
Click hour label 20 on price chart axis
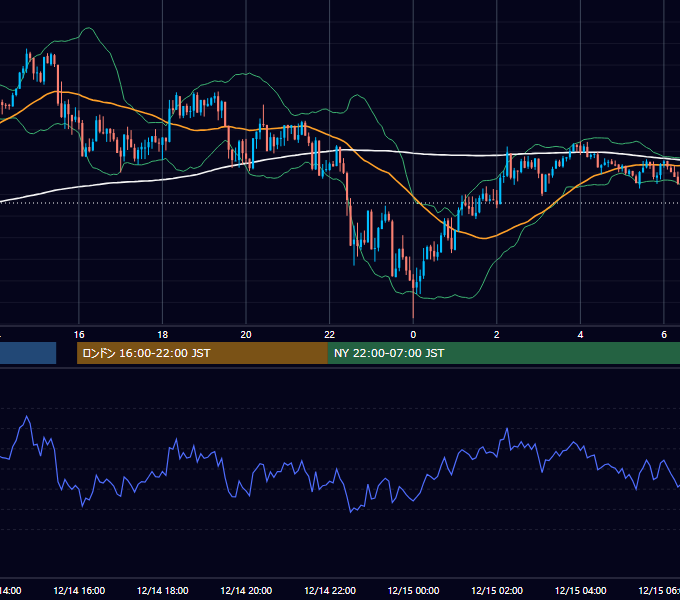click(246, 335)
